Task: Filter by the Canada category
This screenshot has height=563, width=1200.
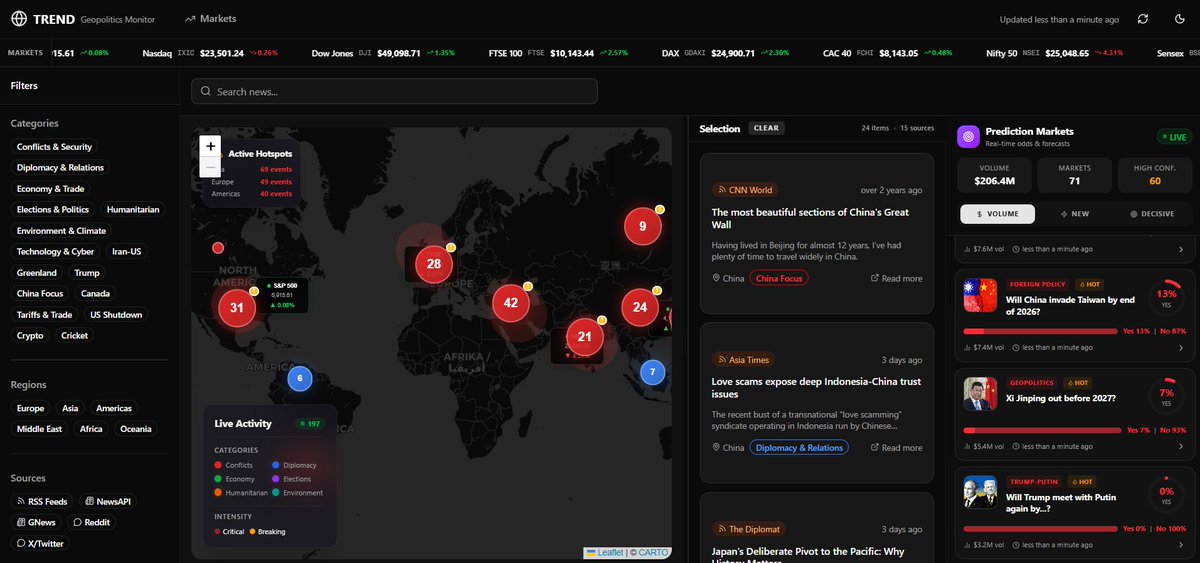Action: [x=95, y=294]
